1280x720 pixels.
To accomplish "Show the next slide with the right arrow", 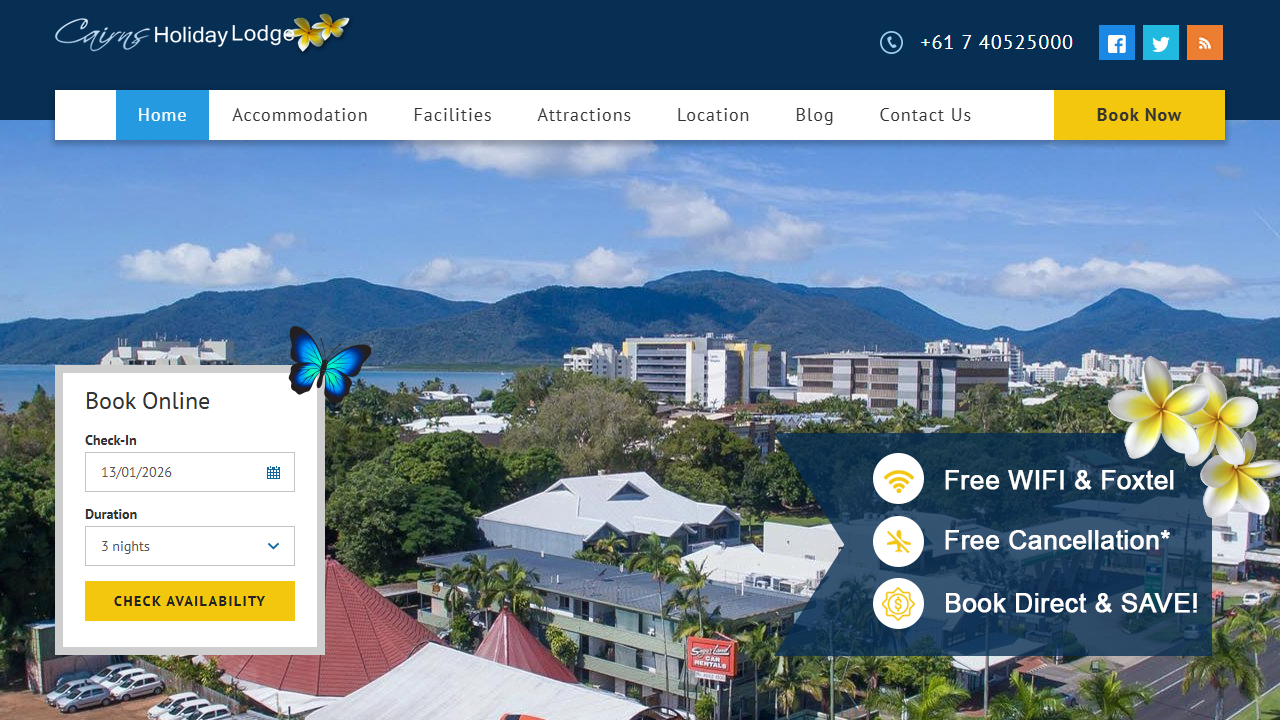I will point(1268,223).
